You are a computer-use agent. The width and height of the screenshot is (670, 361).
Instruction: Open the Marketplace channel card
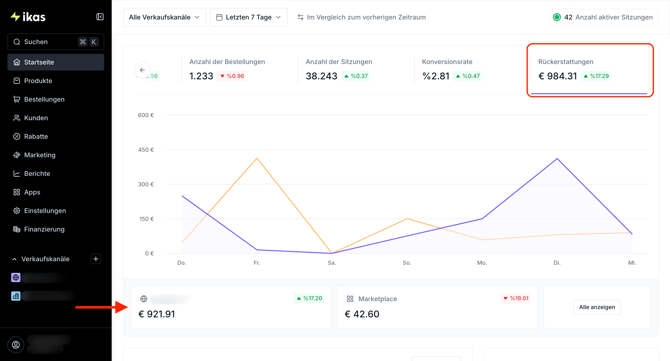pyautogui.click(x=437, y=307)
